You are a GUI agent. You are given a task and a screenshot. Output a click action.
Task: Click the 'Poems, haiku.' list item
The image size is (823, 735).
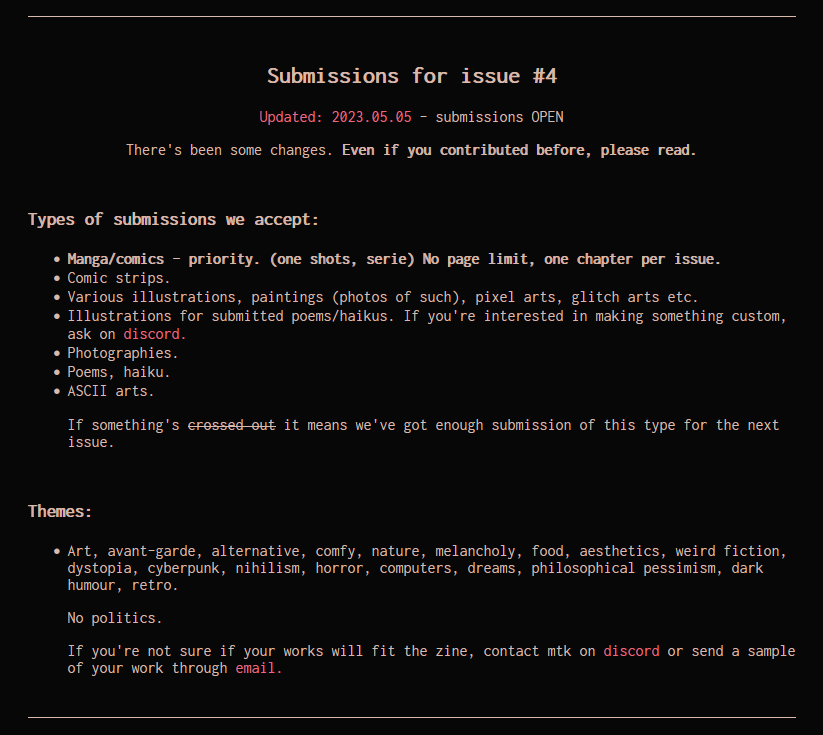coord(119,372)
